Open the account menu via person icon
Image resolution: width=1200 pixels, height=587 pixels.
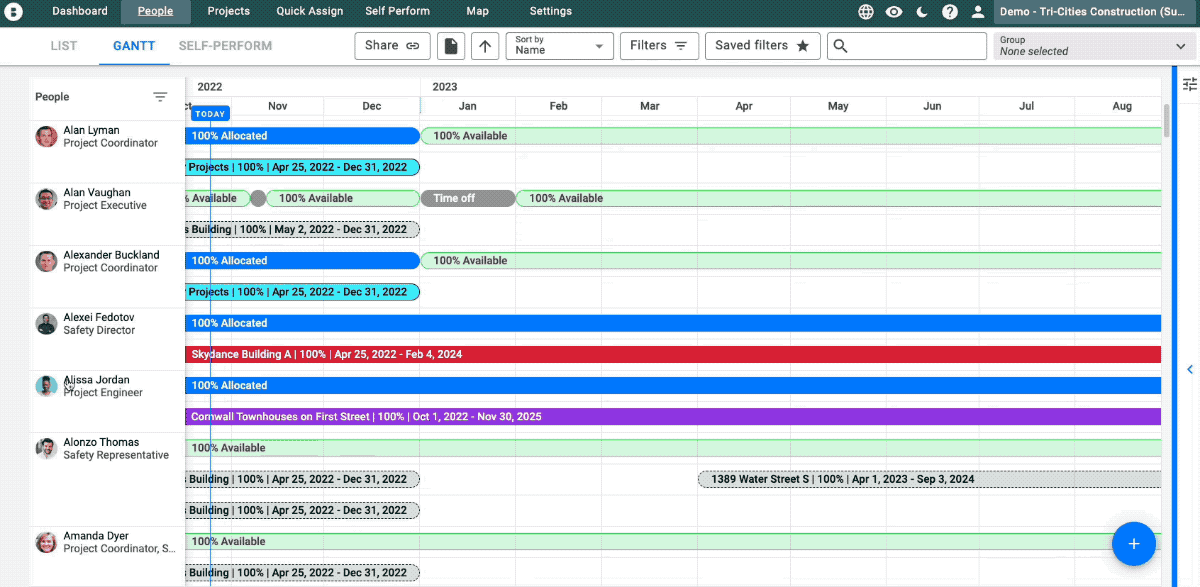tap(978, 11)
